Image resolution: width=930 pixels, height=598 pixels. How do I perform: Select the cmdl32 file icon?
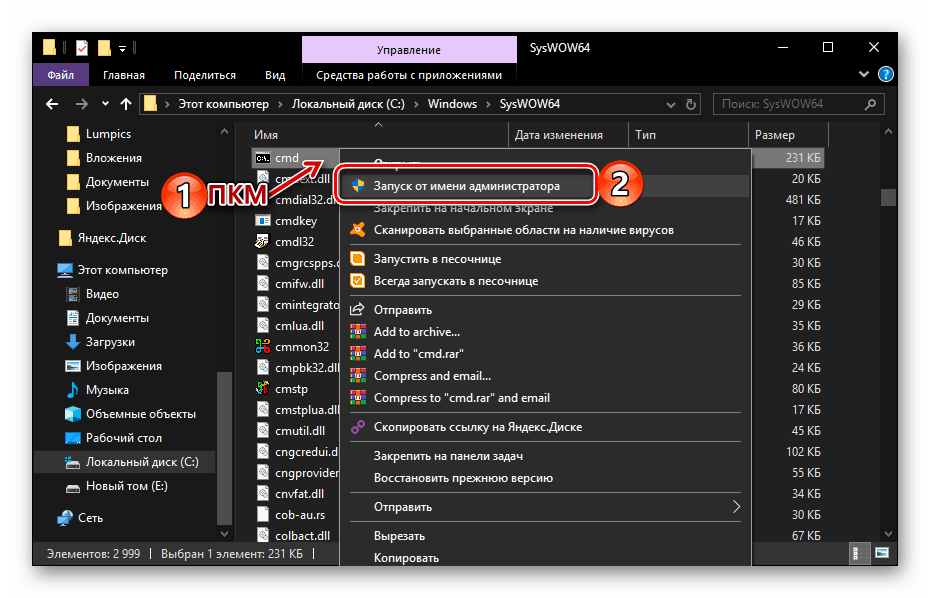point(263,241)
